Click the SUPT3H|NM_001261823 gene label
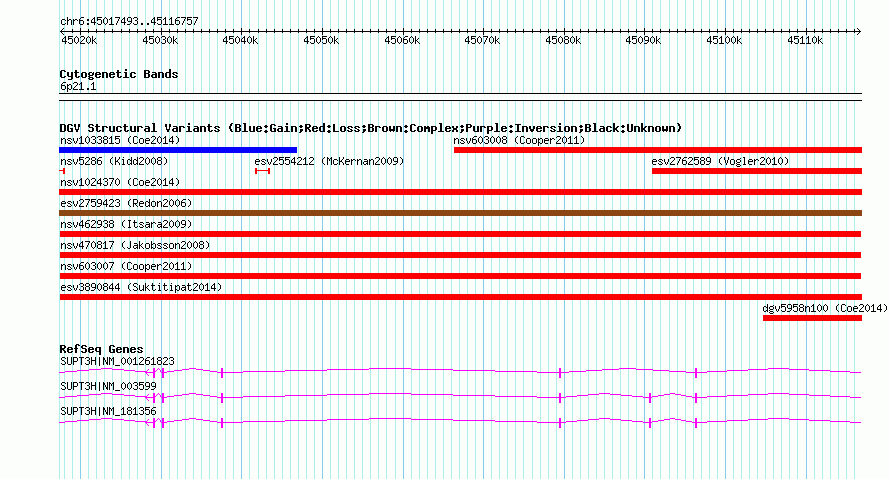 [117, 361]
